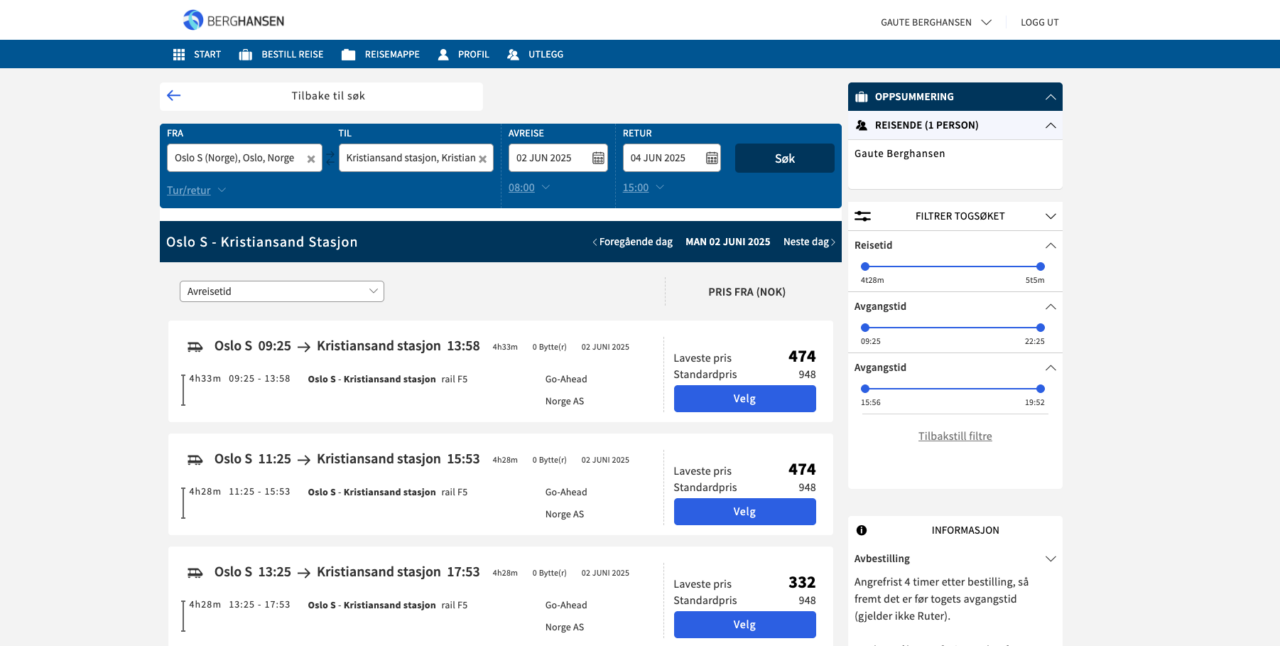
Task: Clear the Fra field with the X icon
Action: pyautogui.click(x=311, y=159)
